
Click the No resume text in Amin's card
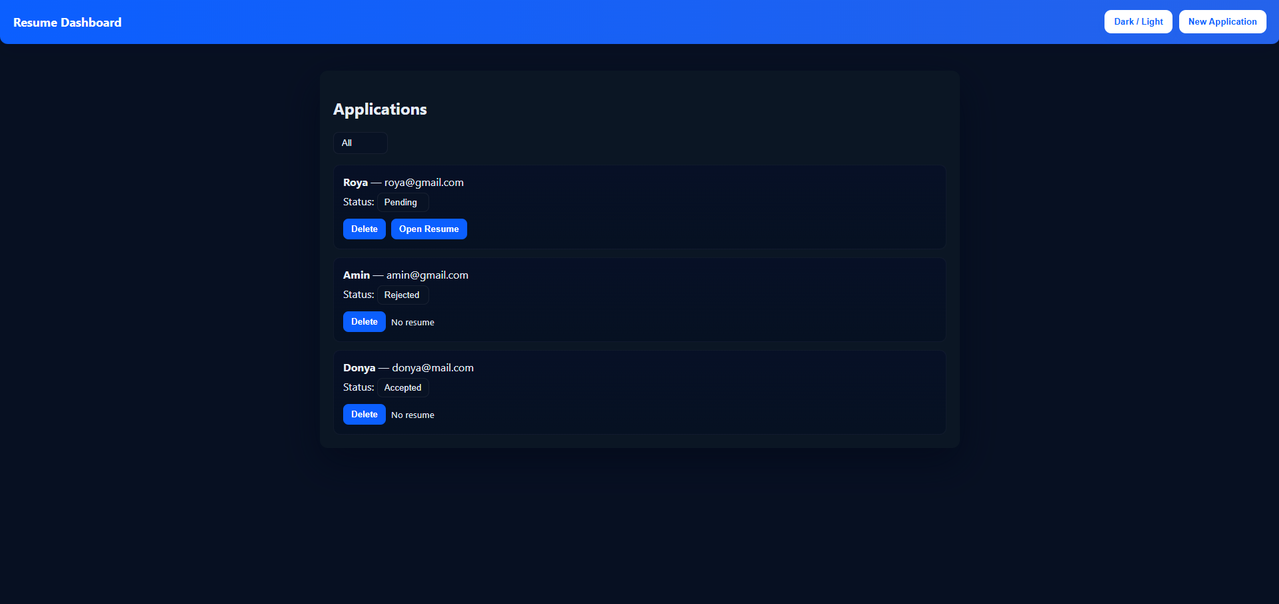[412, 322]
